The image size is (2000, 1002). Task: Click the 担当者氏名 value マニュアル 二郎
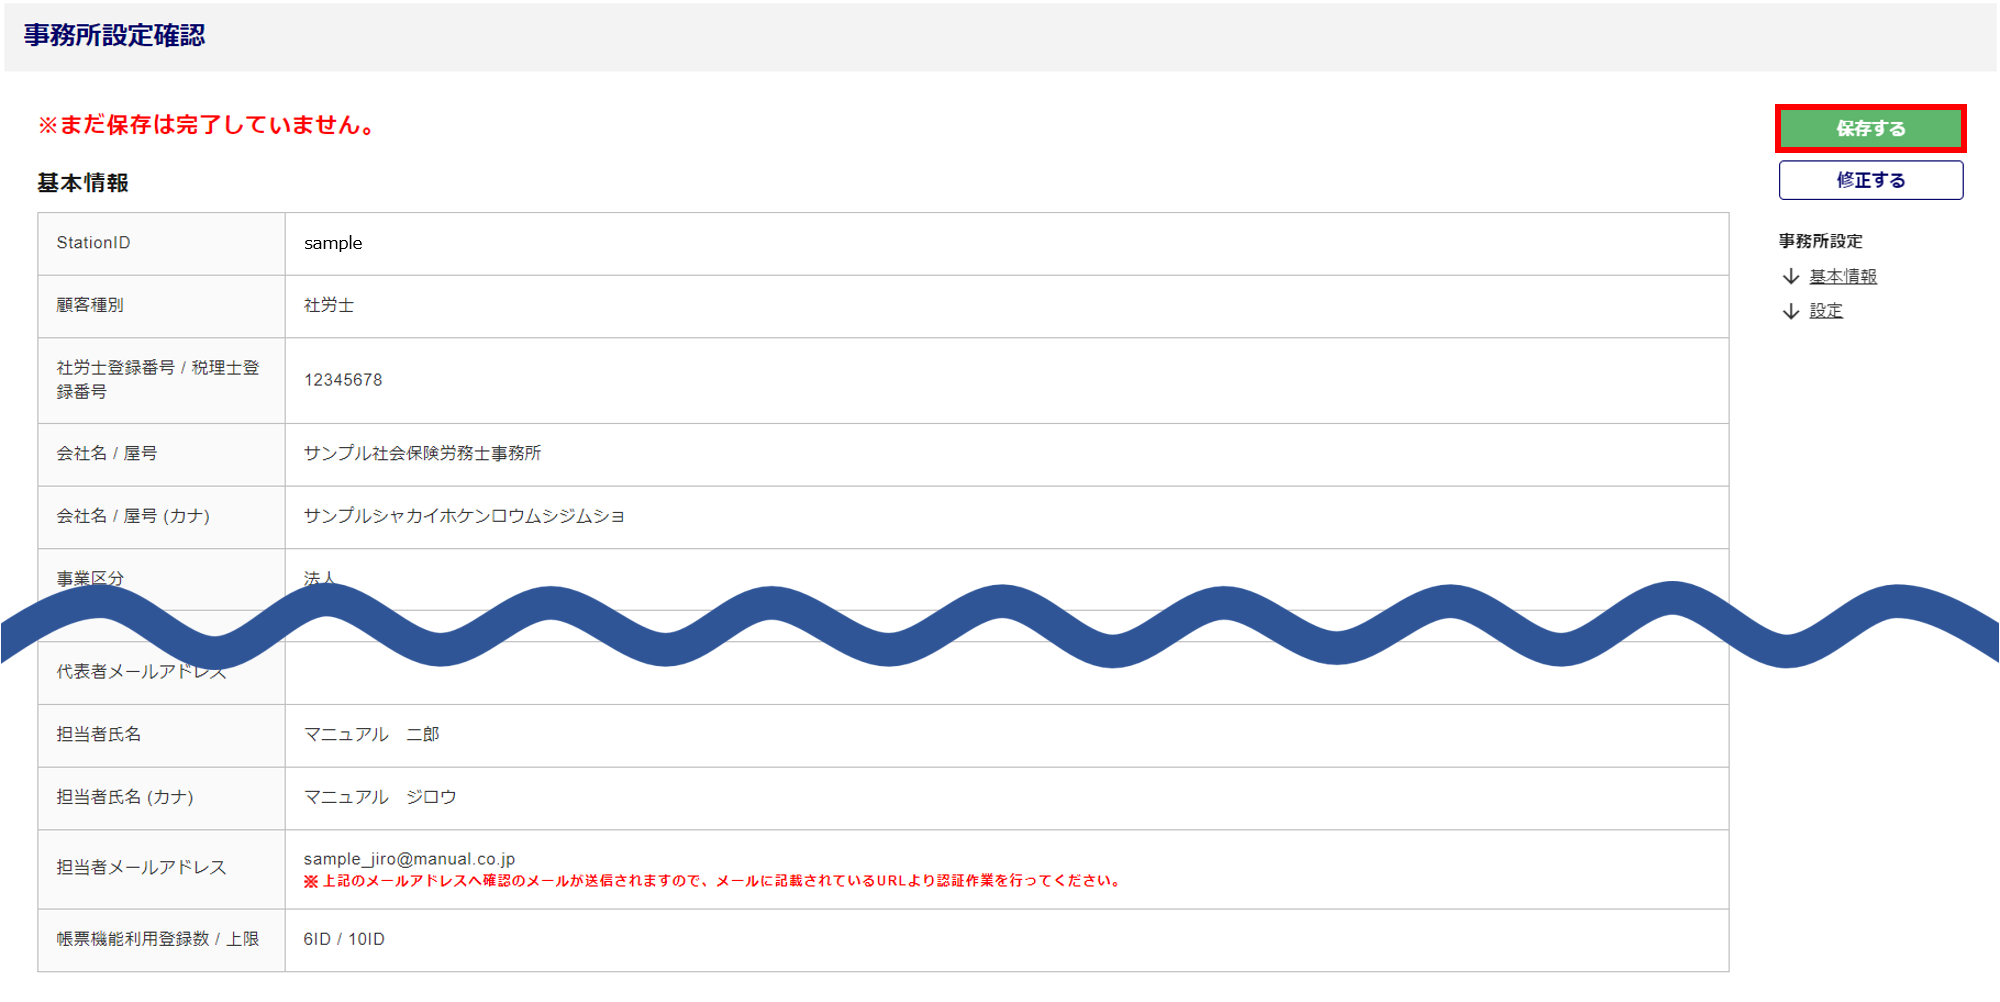371,734
